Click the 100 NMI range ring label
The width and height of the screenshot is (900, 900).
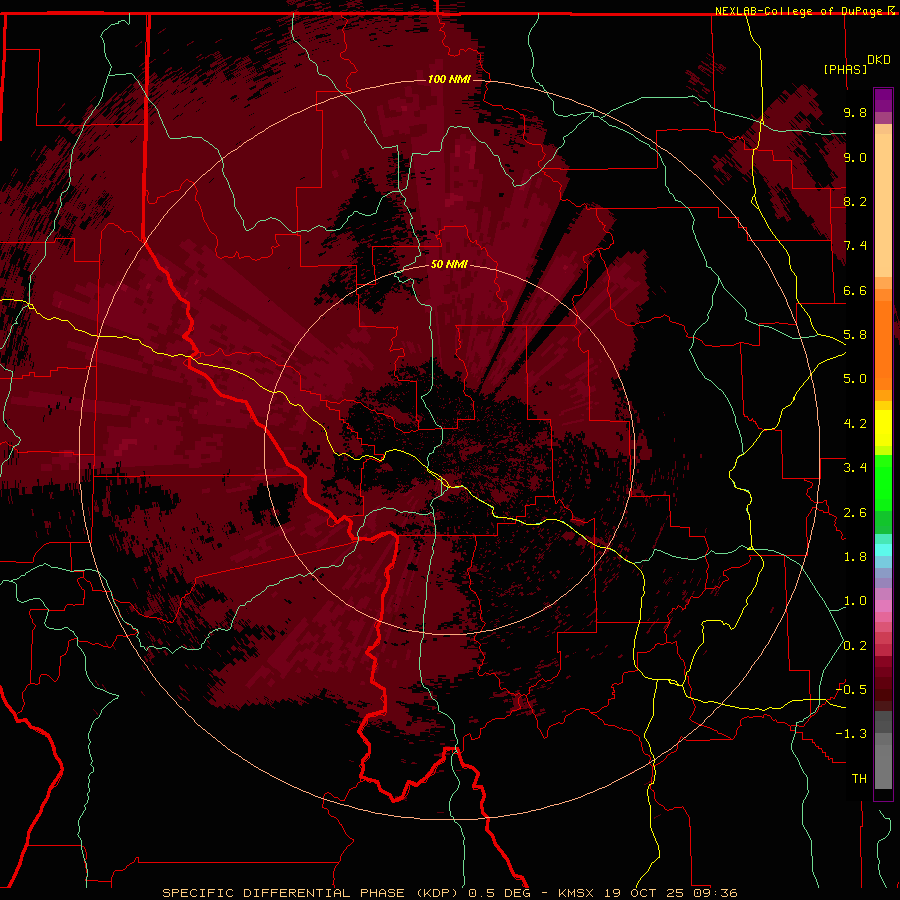449,79
